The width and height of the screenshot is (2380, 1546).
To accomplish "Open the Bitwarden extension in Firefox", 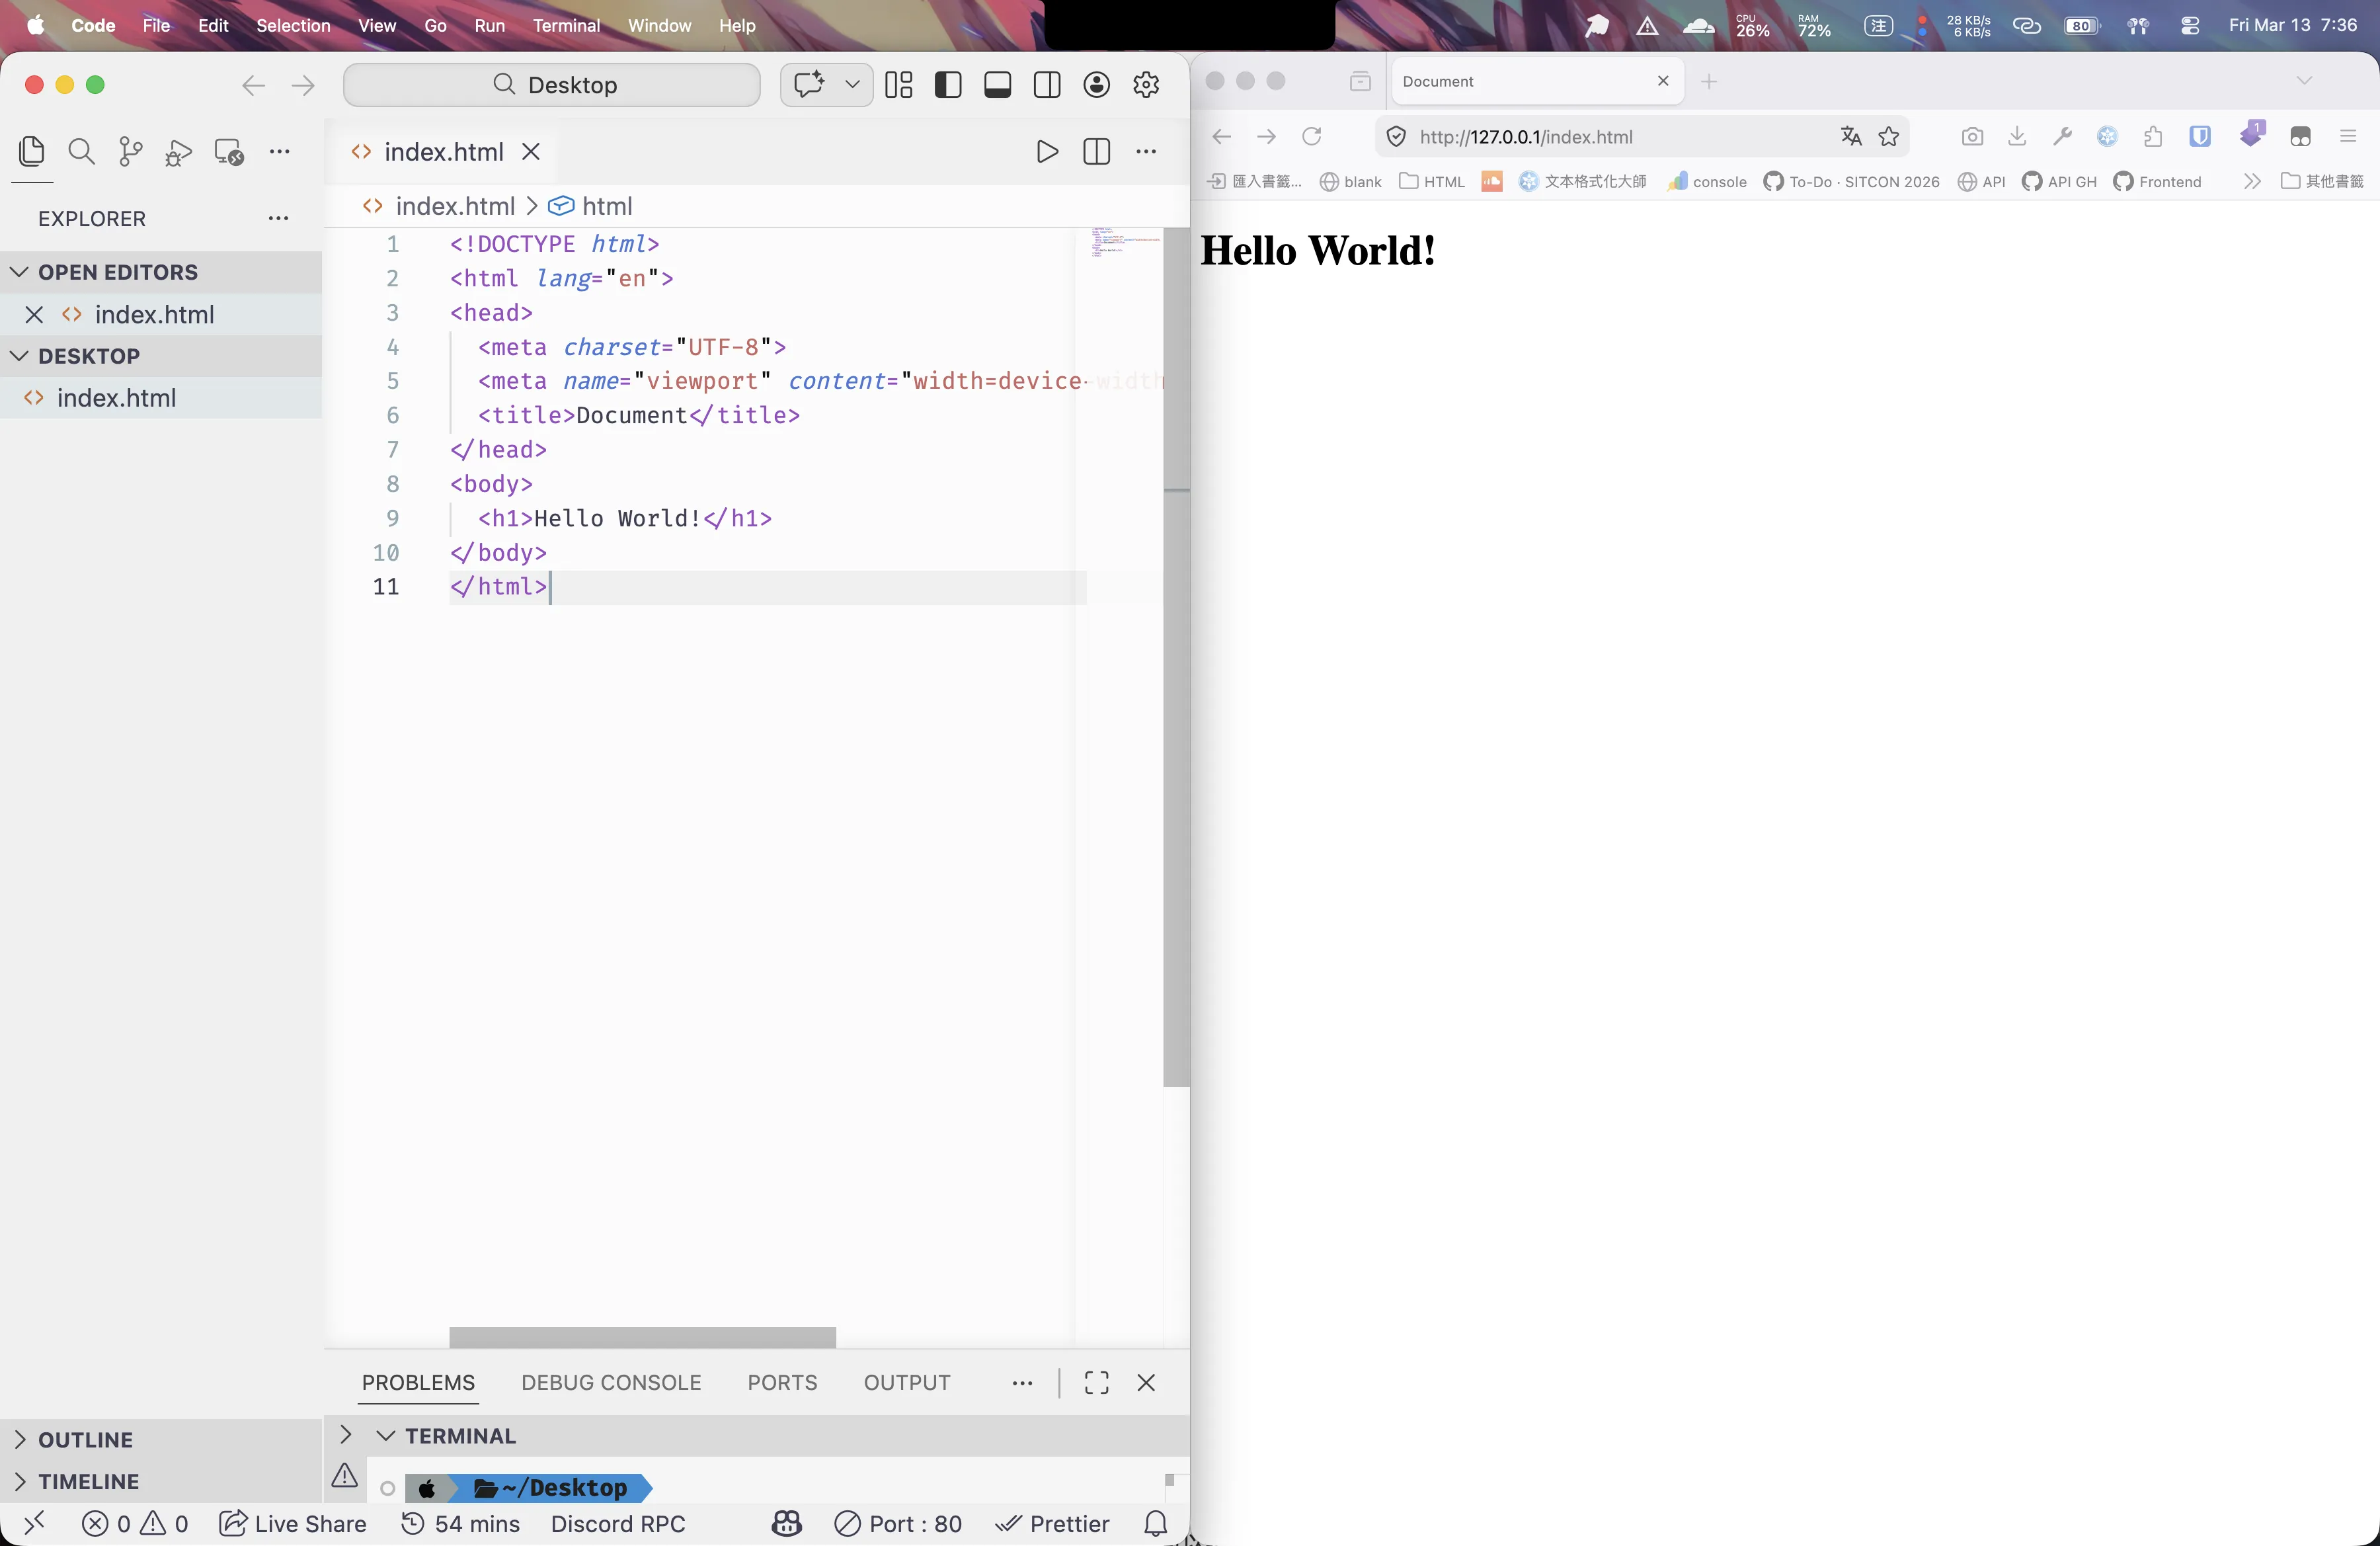I will (x=2199, y=137).
